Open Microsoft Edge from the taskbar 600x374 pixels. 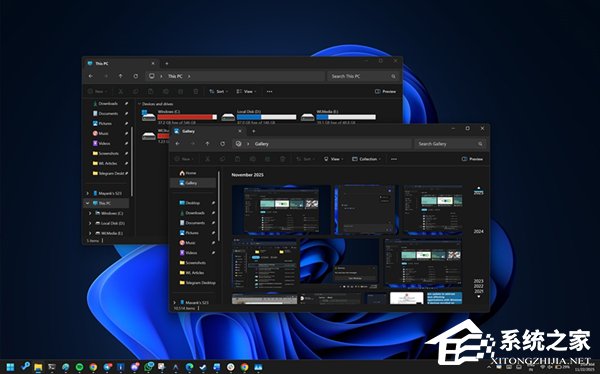tap(189, 367)
